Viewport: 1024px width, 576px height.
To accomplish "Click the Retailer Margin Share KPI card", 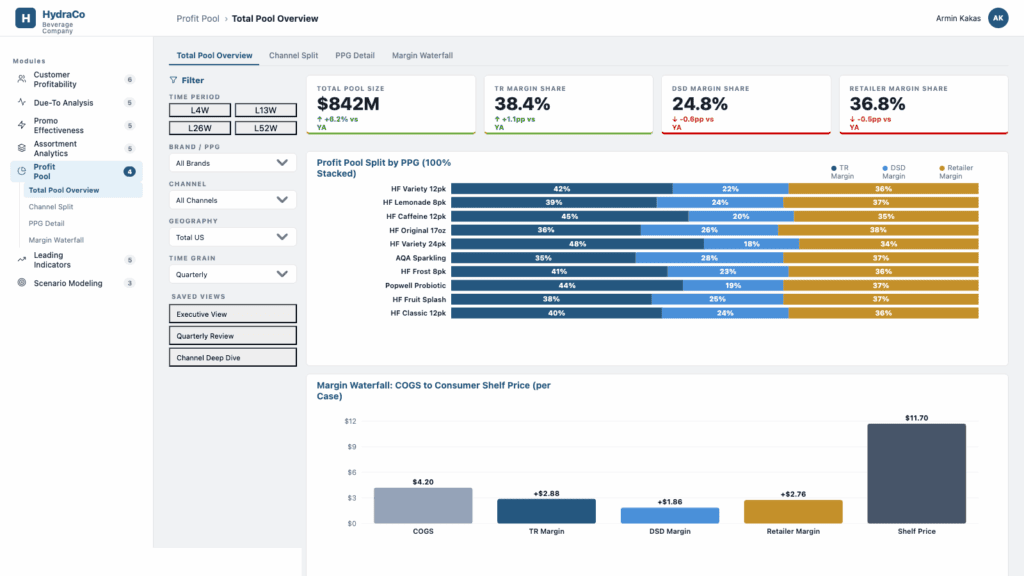I will [923, 105].
